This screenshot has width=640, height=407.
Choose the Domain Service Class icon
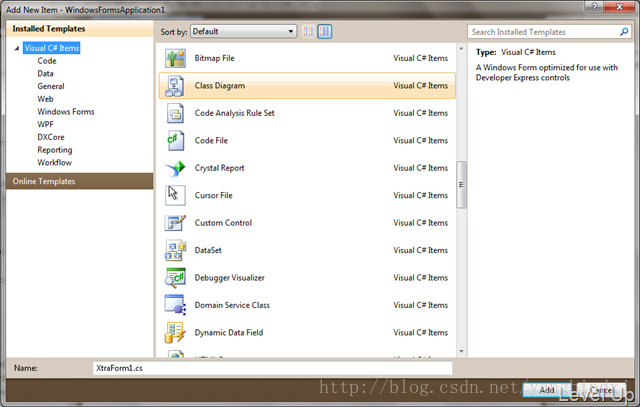click(x=176, y=305)
